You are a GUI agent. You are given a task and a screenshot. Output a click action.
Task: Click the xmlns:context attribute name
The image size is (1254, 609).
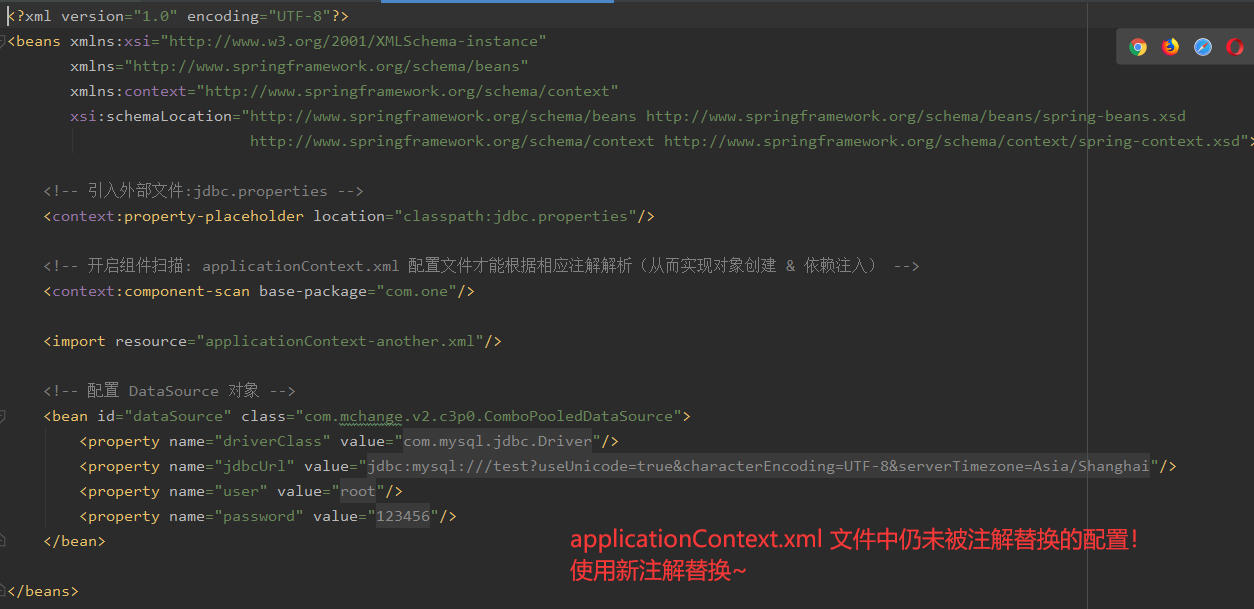pos(128,91)
